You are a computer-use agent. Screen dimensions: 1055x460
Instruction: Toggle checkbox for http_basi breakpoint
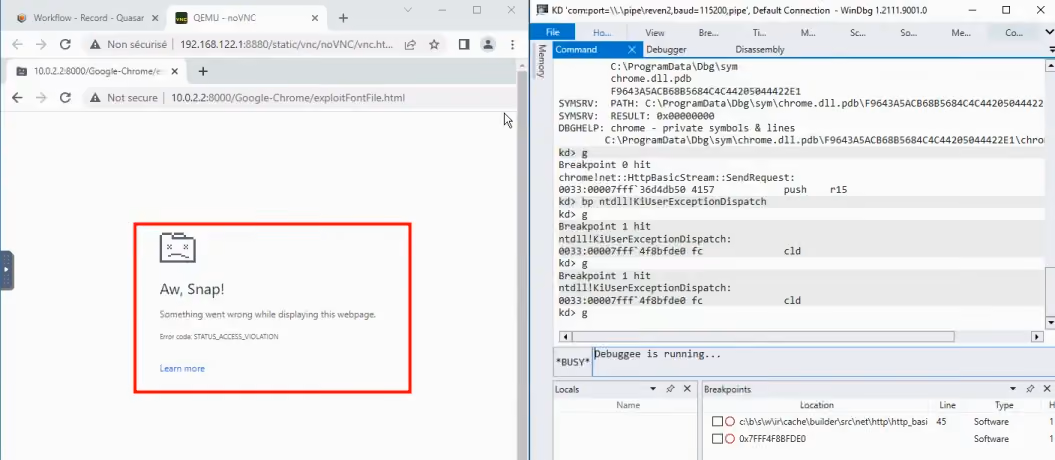tap(717, 422)
